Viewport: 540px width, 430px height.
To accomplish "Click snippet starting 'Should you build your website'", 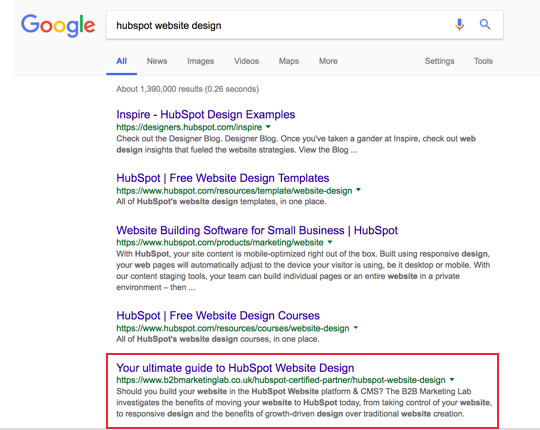I will point(304,402).
